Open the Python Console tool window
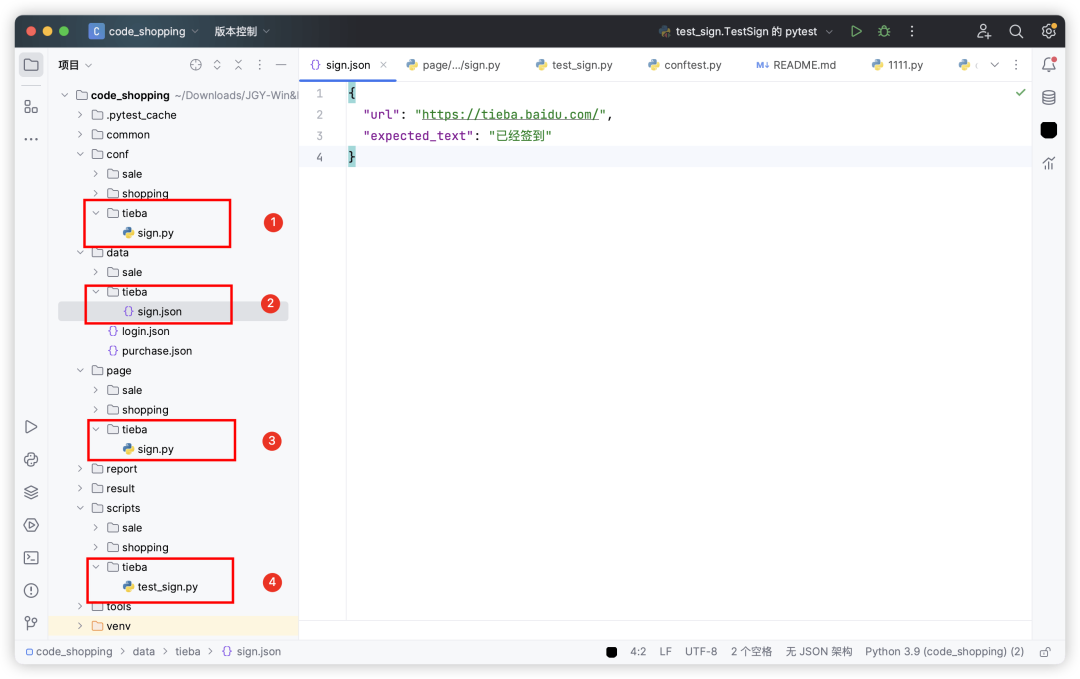The image size is (1080, 679). pos(31,459)
